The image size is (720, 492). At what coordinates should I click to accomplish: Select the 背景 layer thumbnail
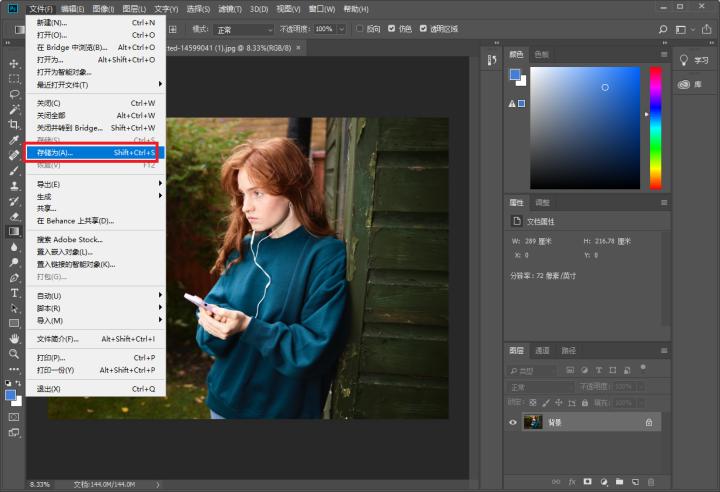533,423
